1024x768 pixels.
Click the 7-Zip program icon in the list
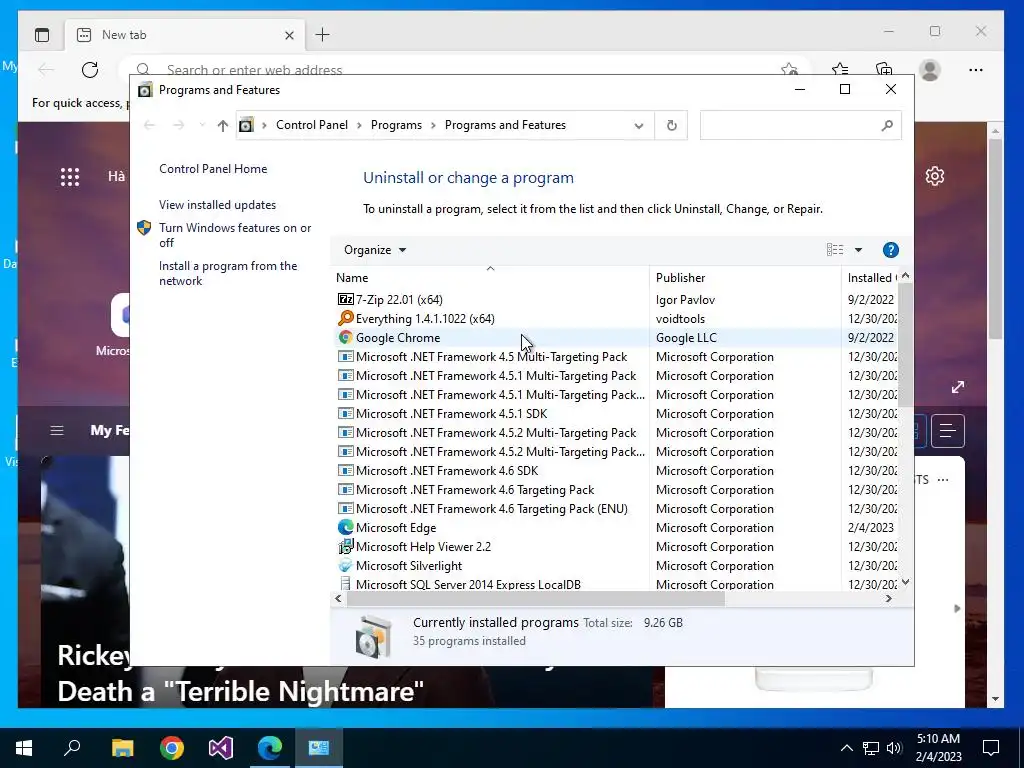[345, 300]
